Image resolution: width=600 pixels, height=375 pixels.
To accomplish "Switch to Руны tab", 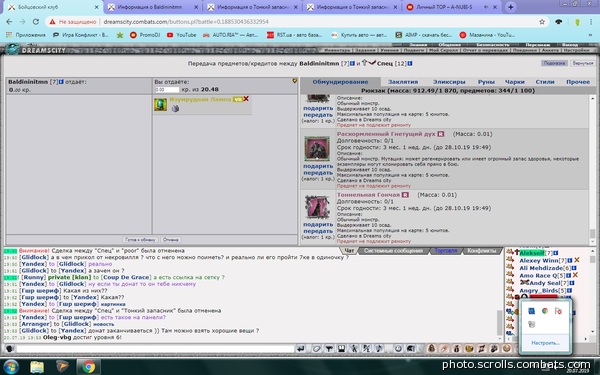I will pos(486,82).
